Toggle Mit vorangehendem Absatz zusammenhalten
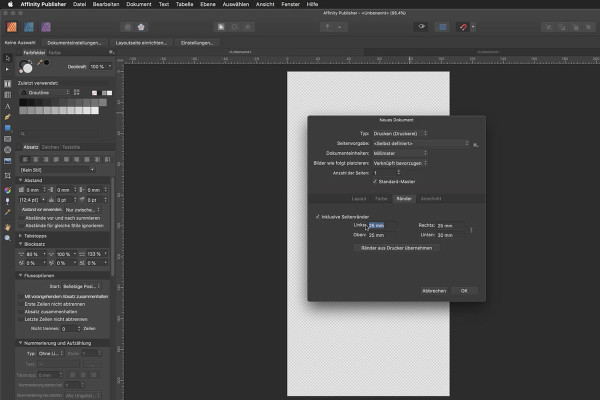Image resolution: width=600 pixels, height=400 pixels. pos(21,296)
